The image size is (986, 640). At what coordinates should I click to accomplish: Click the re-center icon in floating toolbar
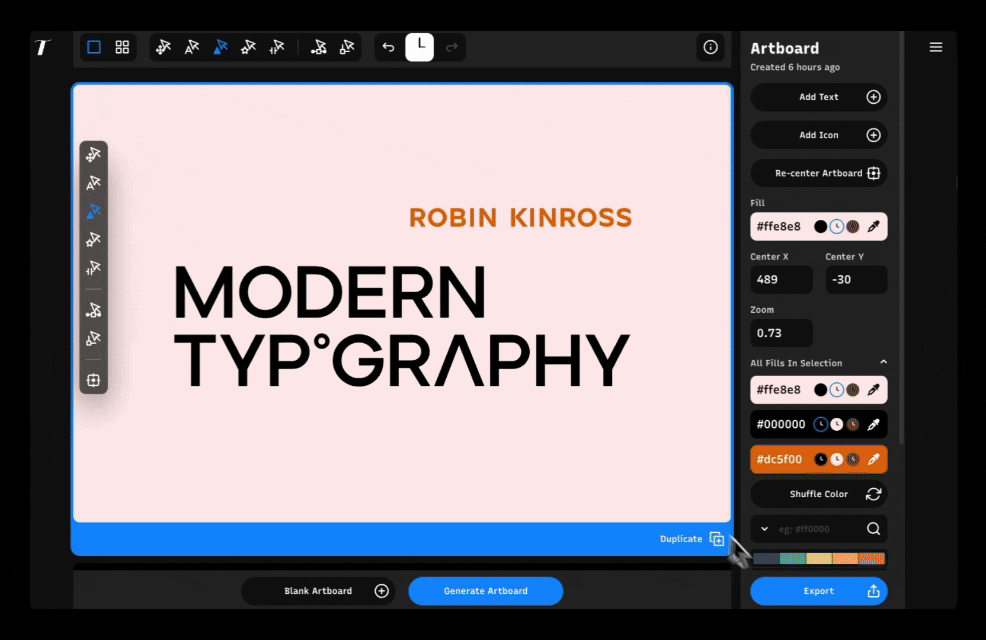click(x=93, y=380)
